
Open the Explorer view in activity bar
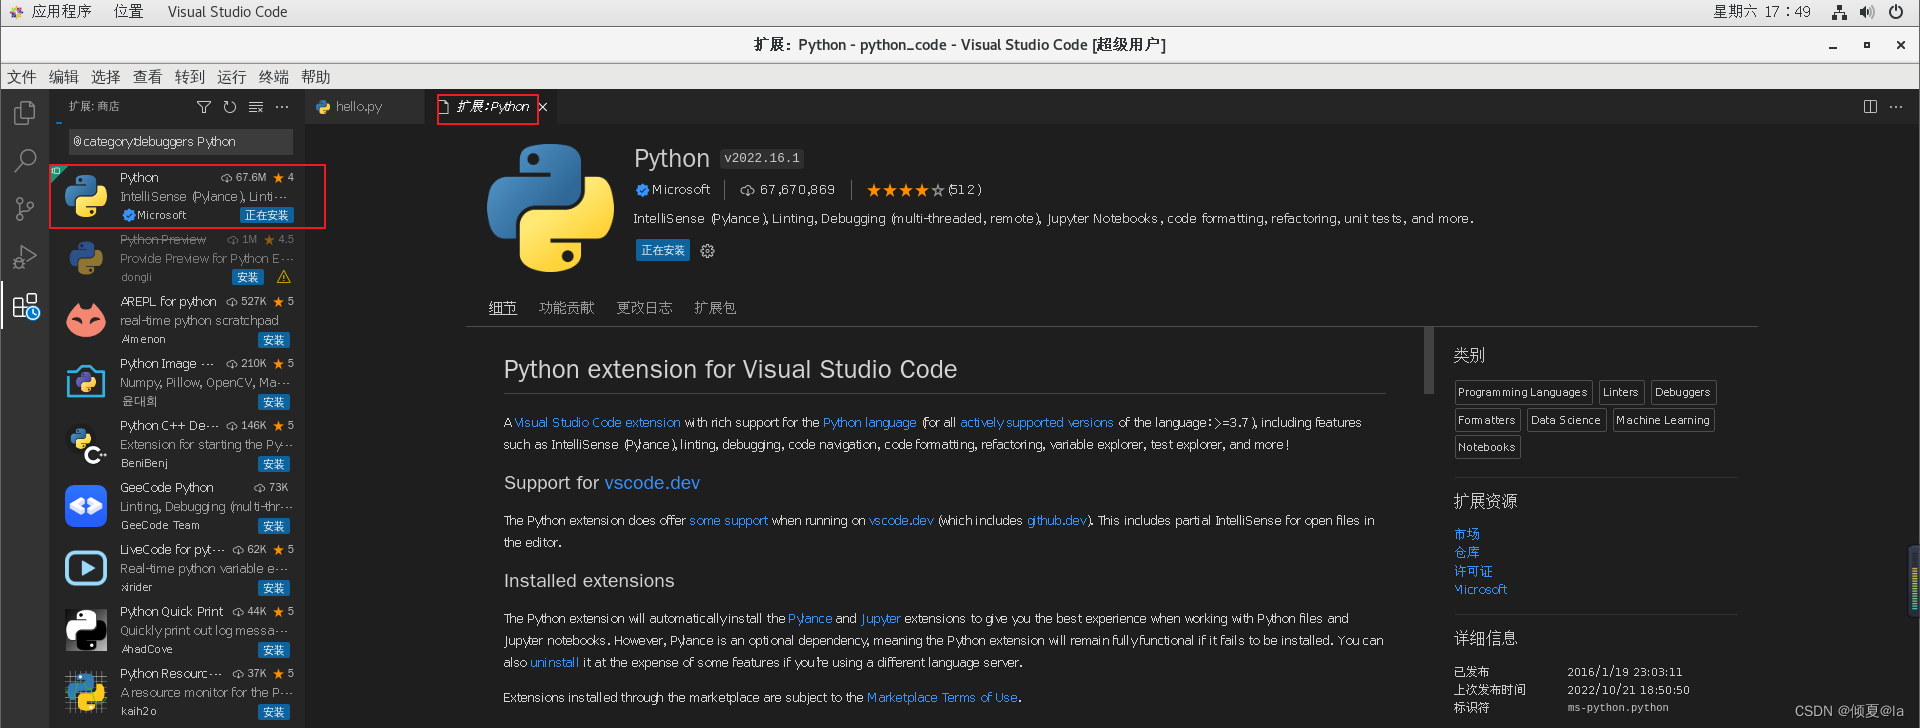point(25,113)
